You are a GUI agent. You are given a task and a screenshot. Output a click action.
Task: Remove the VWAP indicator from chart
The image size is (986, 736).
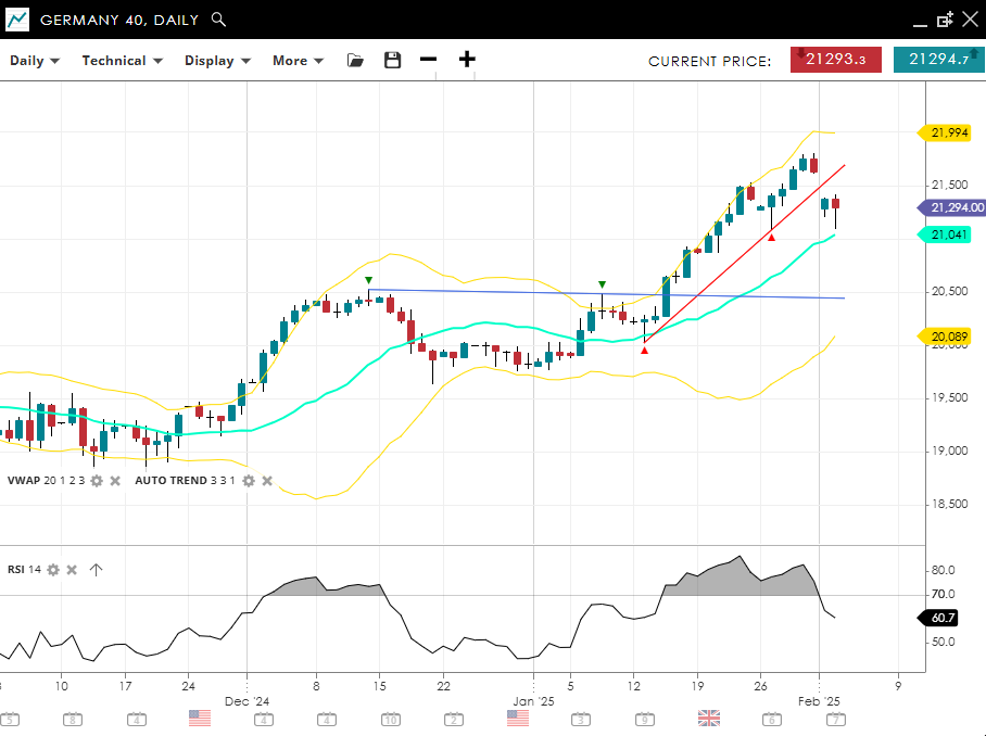pos(115,481)
